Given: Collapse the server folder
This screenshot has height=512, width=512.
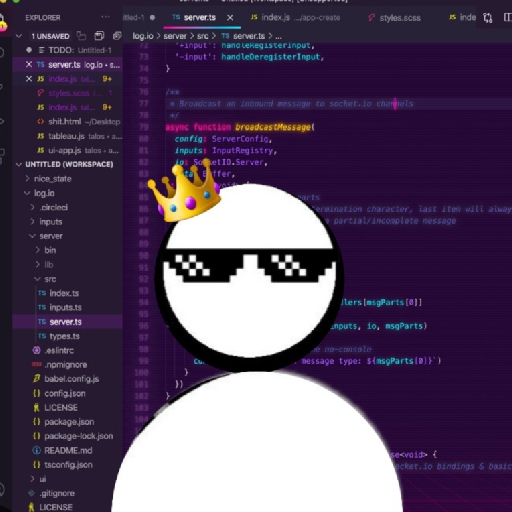Looking at the screenshot, I should pos(51,236).
